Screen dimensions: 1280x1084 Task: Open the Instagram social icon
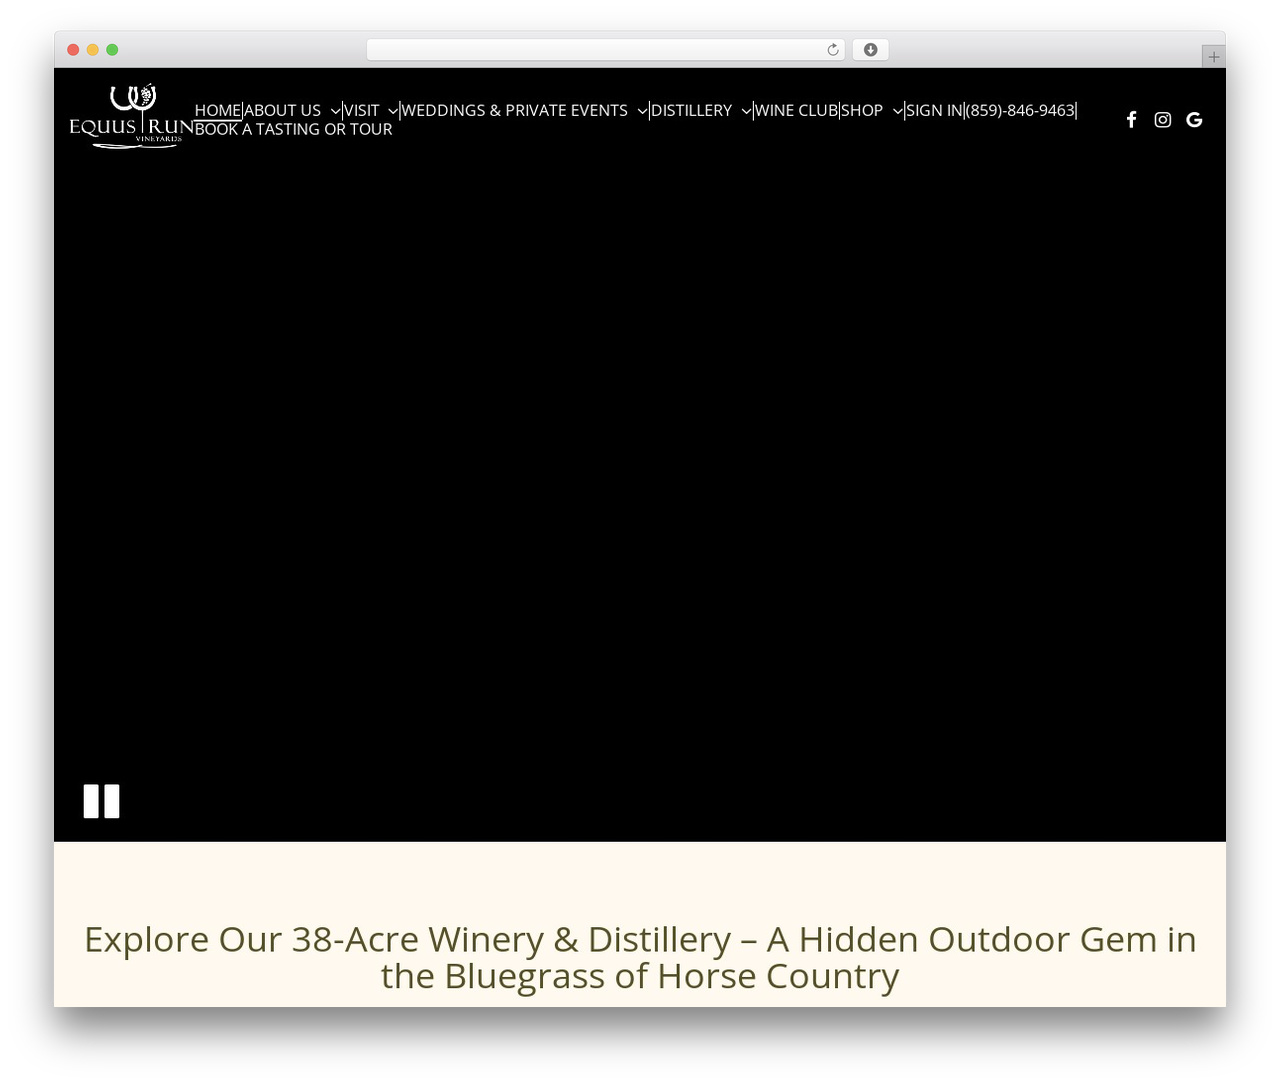coord(1162,120)
